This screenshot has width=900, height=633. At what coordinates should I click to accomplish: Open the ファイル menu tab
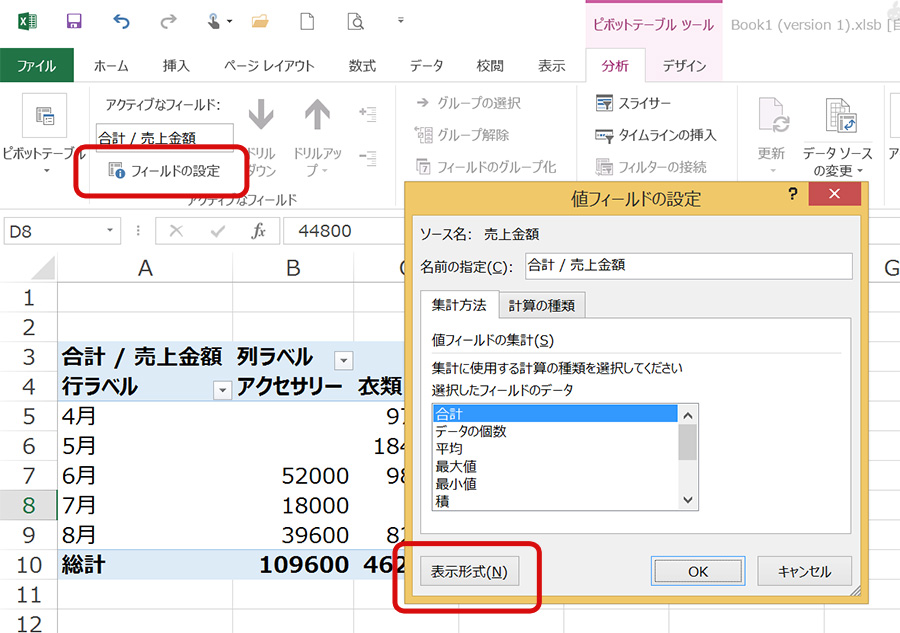[x=36, y=66]
